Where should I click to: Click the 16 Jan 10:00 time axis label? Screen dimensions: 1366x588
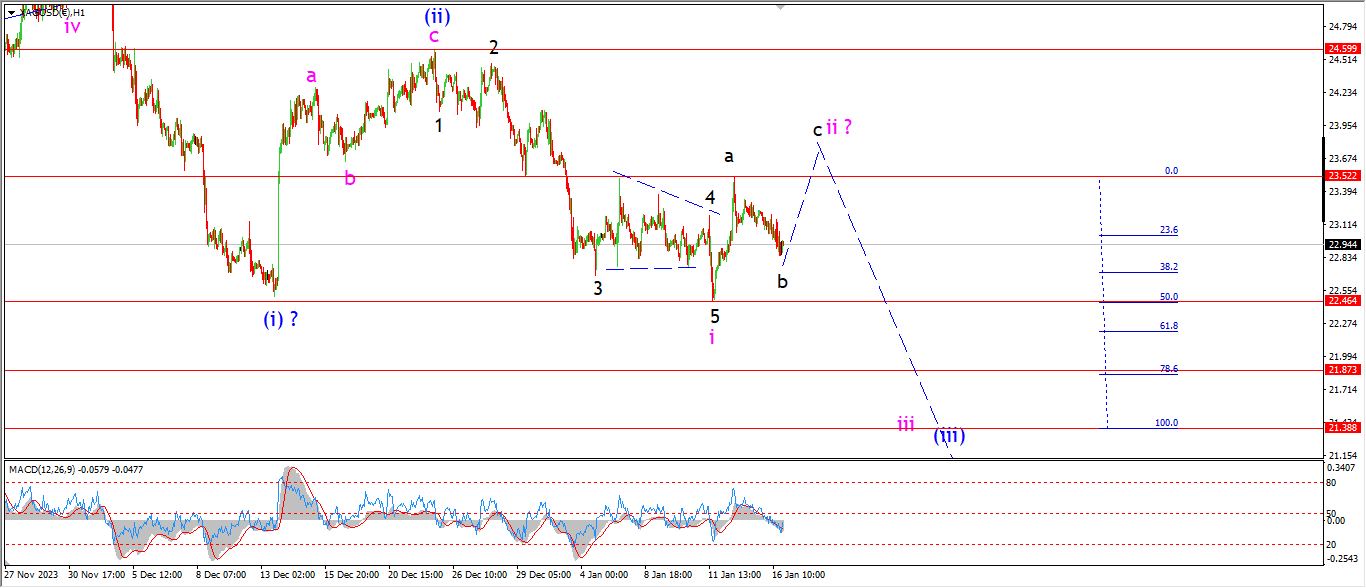[x=796, y=575]
